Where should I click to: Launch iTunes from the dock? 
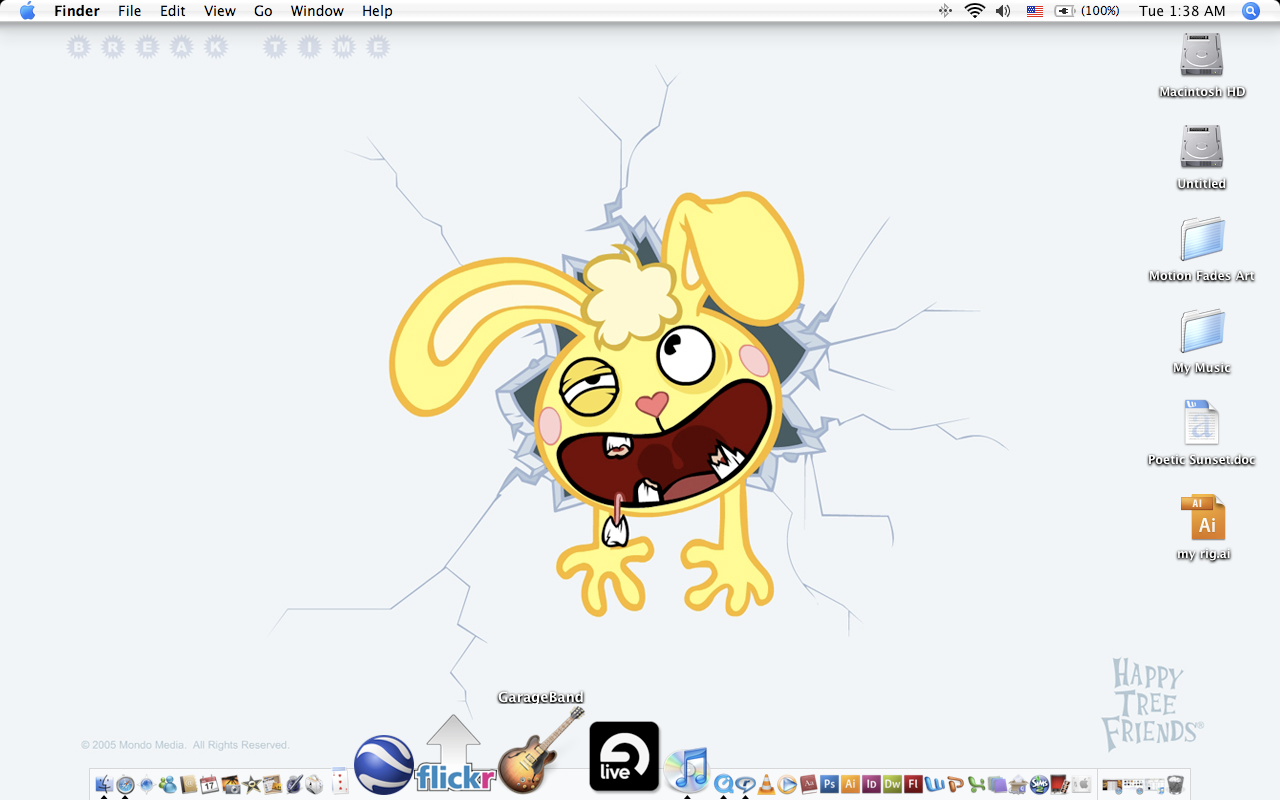pyautogui.click(x=687, y=768)
